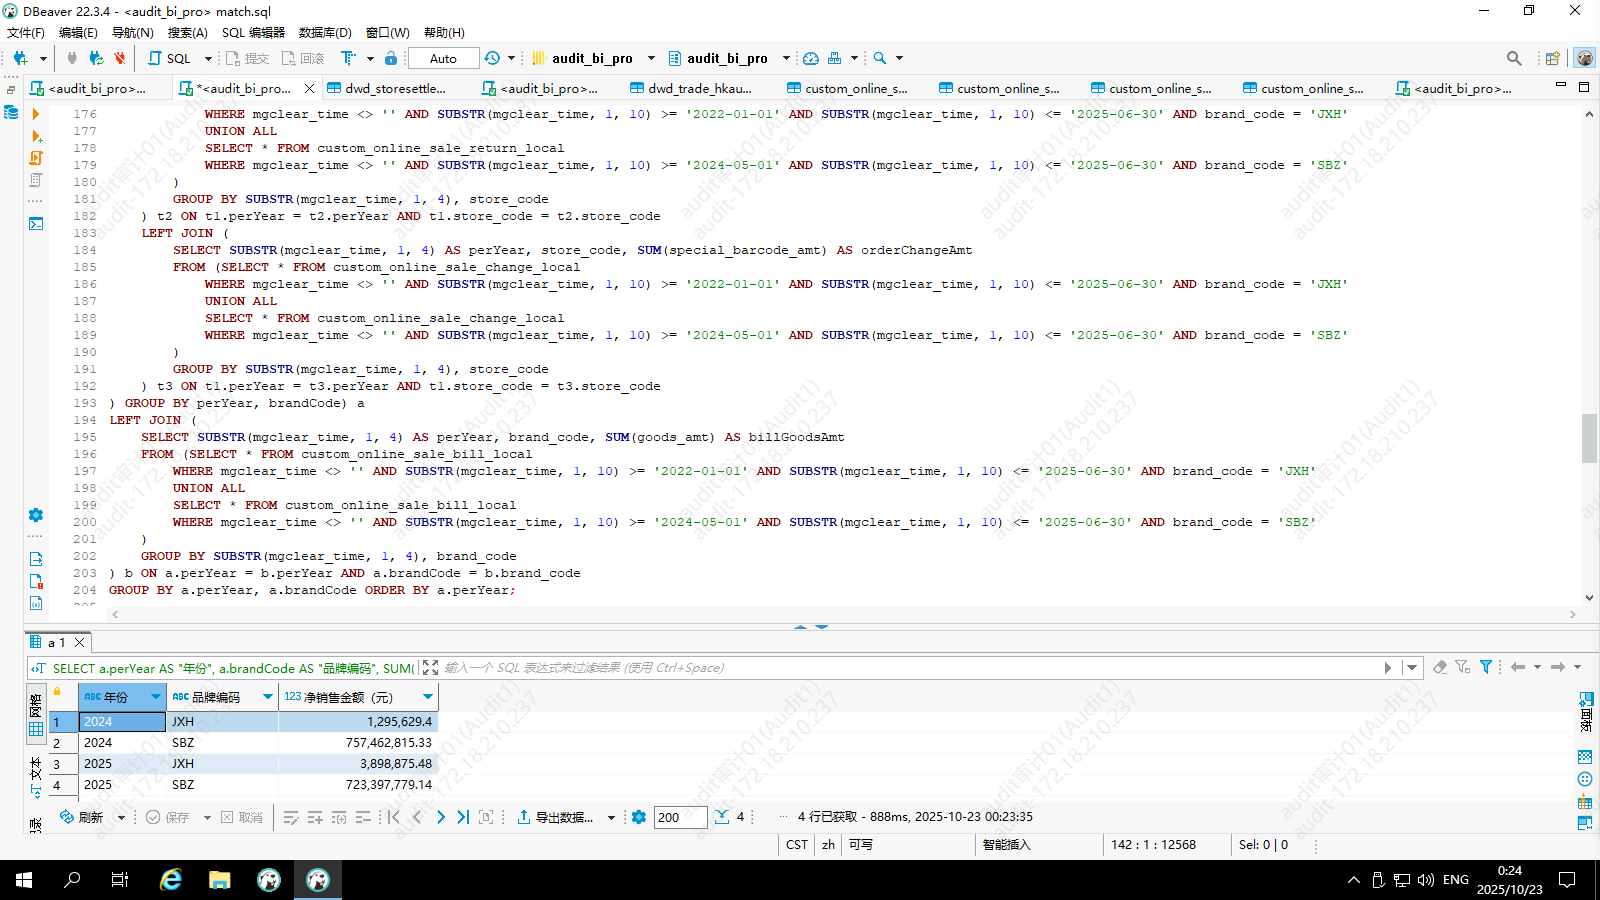Go to next results page arrow
Viewport: 1600px width, 900px height.
440,817
